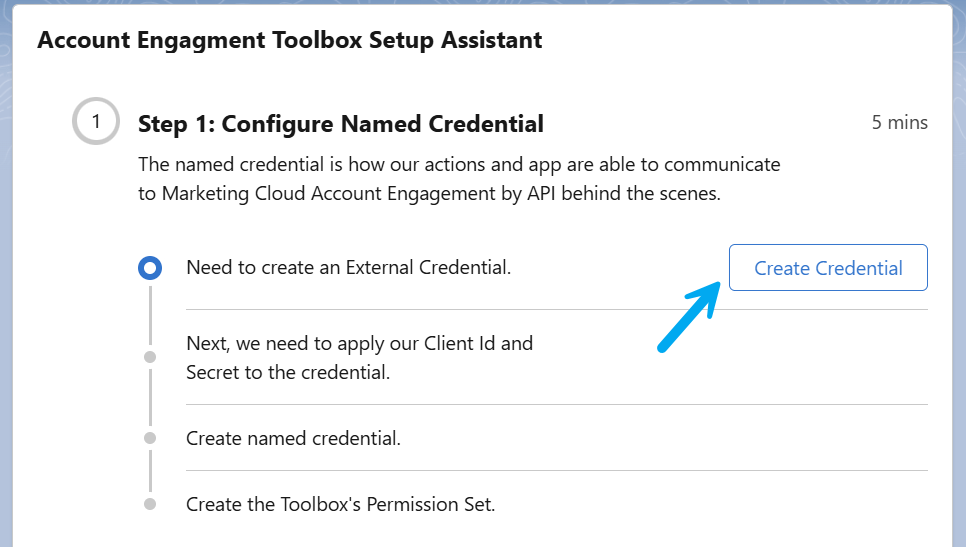Click grey dot beside Permission Set step
This screenshot has height=547, width=966.
[150, 504]
